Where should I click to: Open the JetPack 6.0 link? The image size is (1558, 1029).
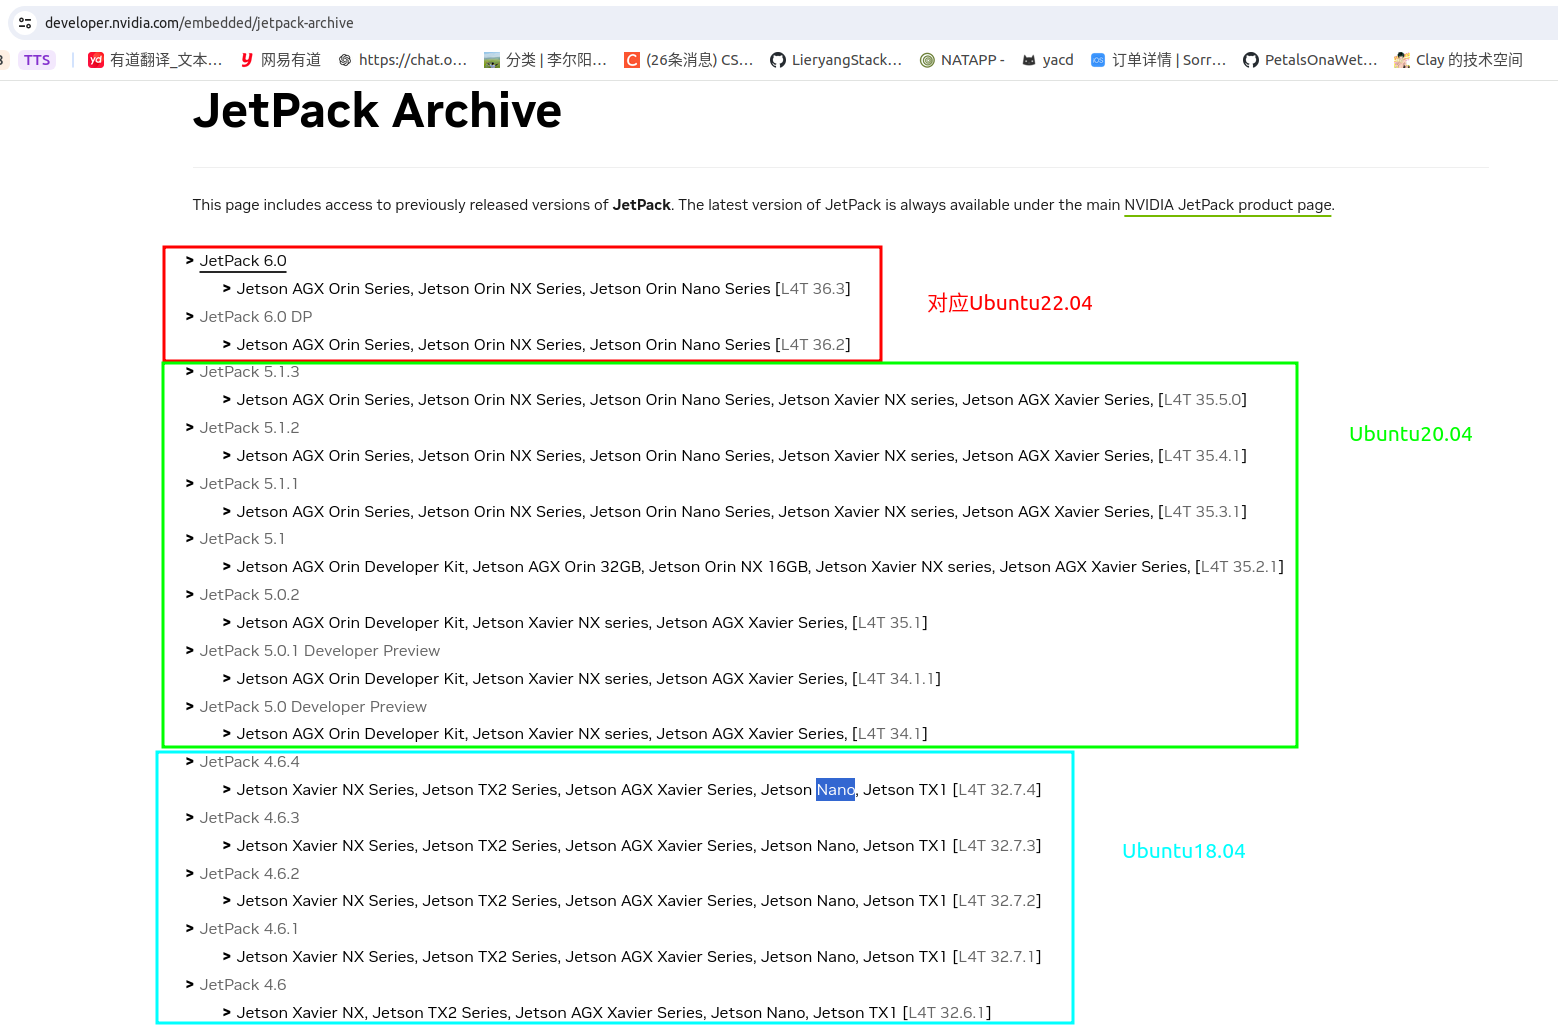tap(243, 261)
